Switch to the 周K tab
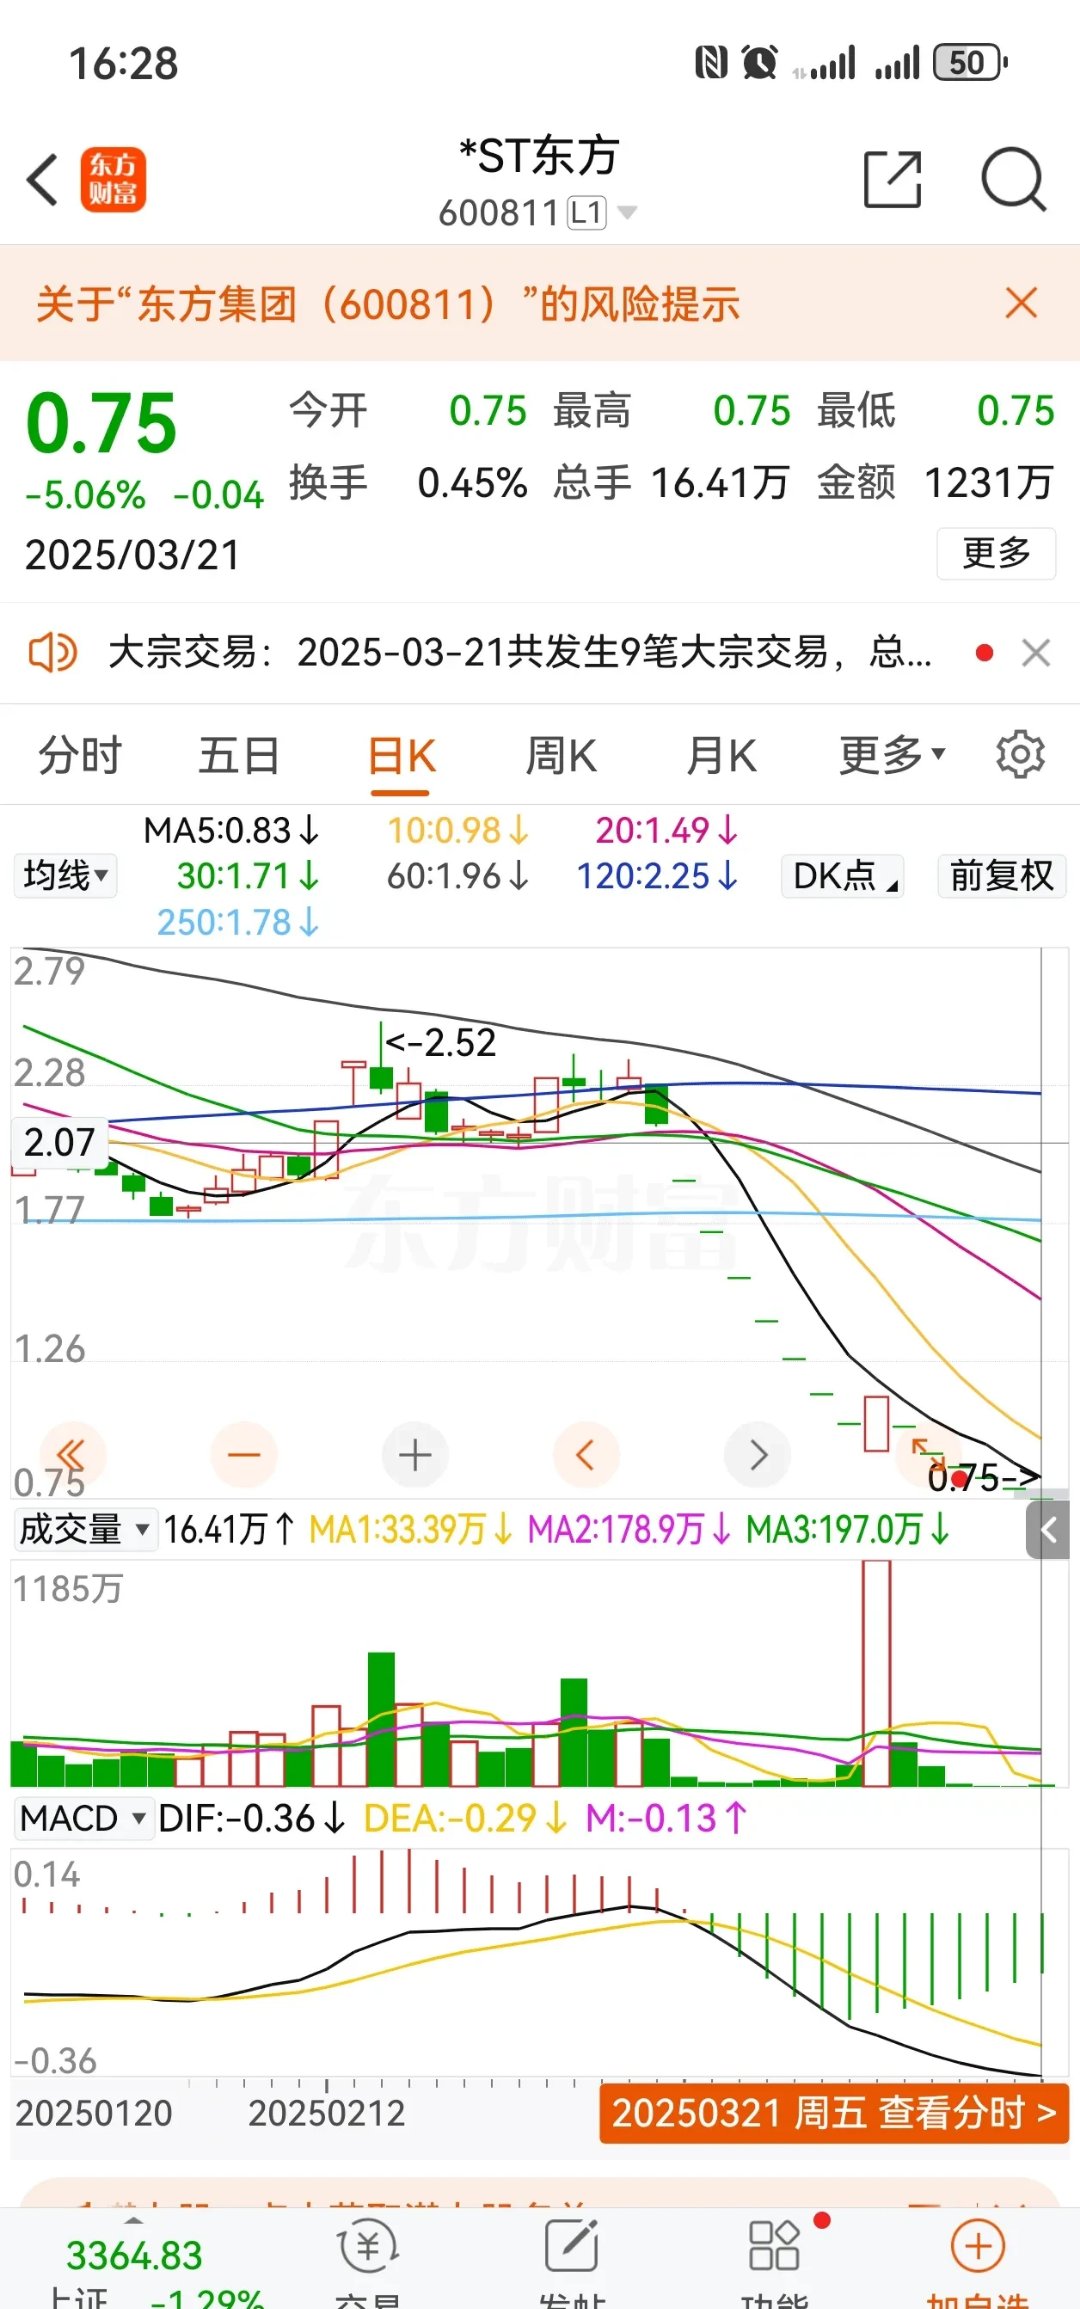 pyautogui.click(x=561, y=755)
